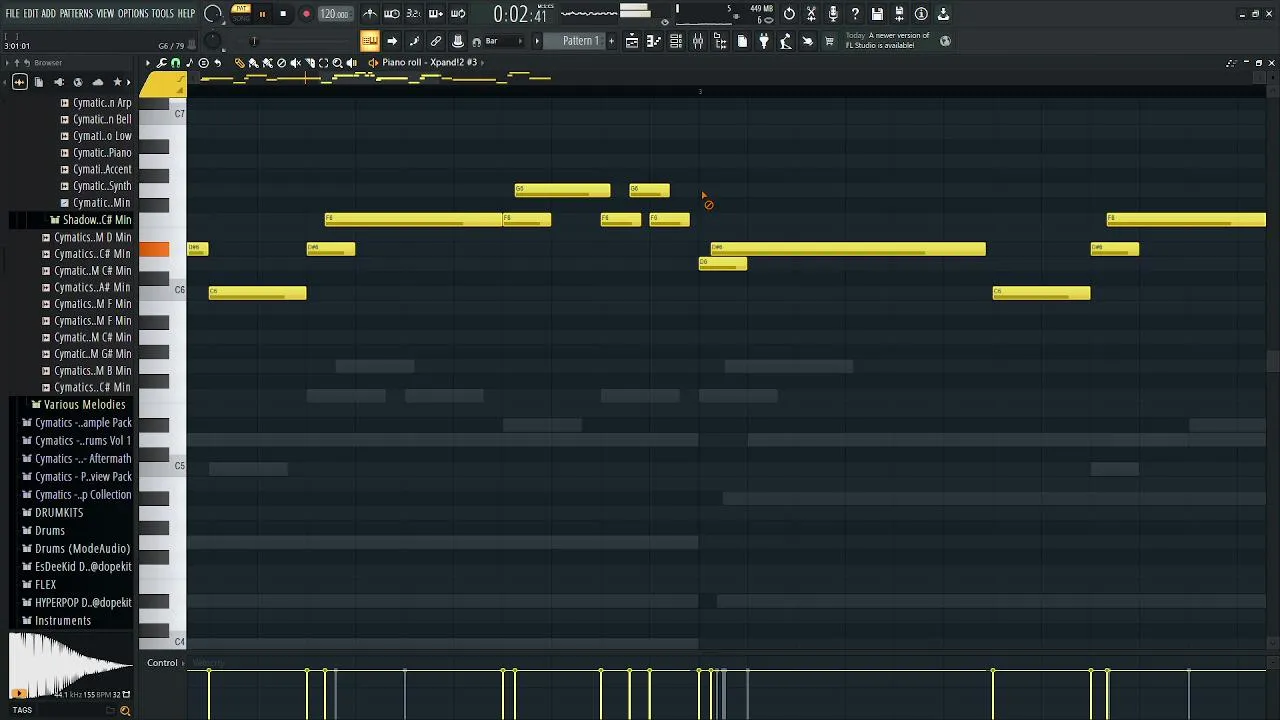Click the globe news icon
Screen dimensions: 1280x720
944,41
